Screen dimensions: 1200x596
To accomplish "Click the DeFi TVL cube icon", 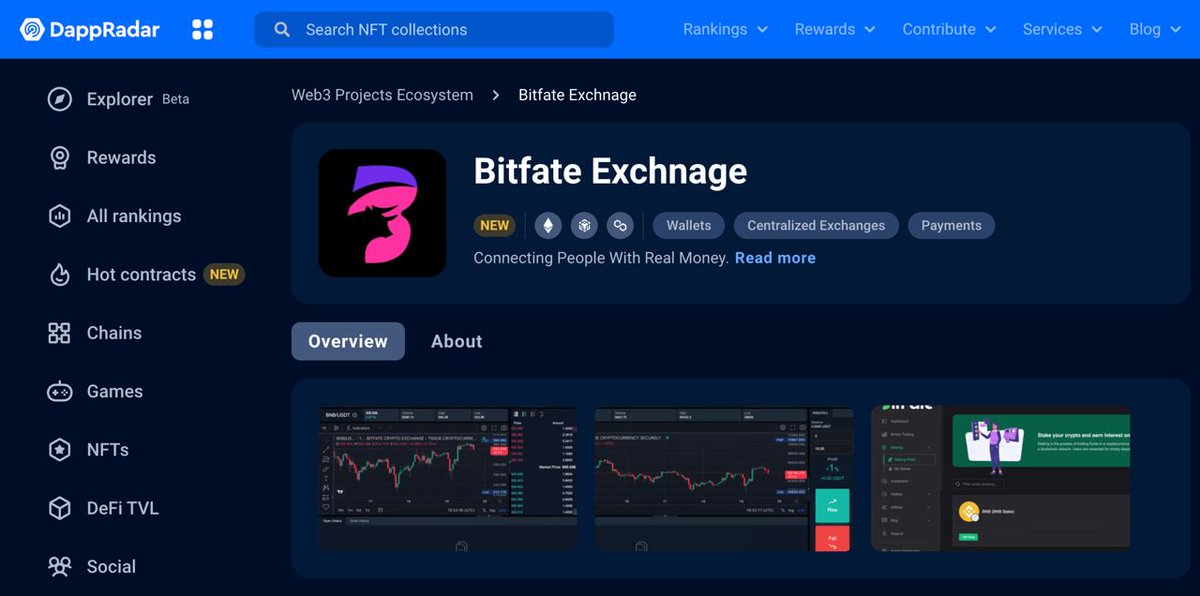I will tap(60, 508).
